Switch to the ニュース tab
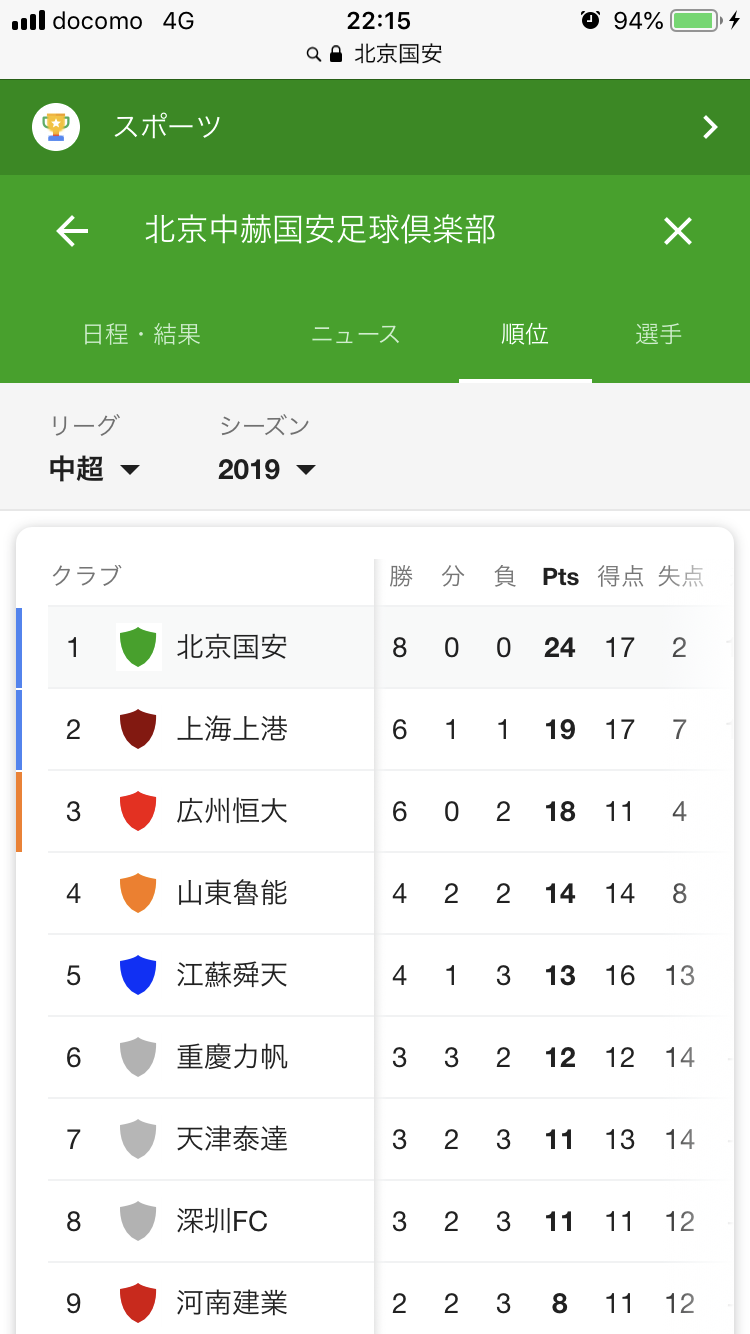The width and height of the screenshot is (750, 1334). tap(355, 334)
